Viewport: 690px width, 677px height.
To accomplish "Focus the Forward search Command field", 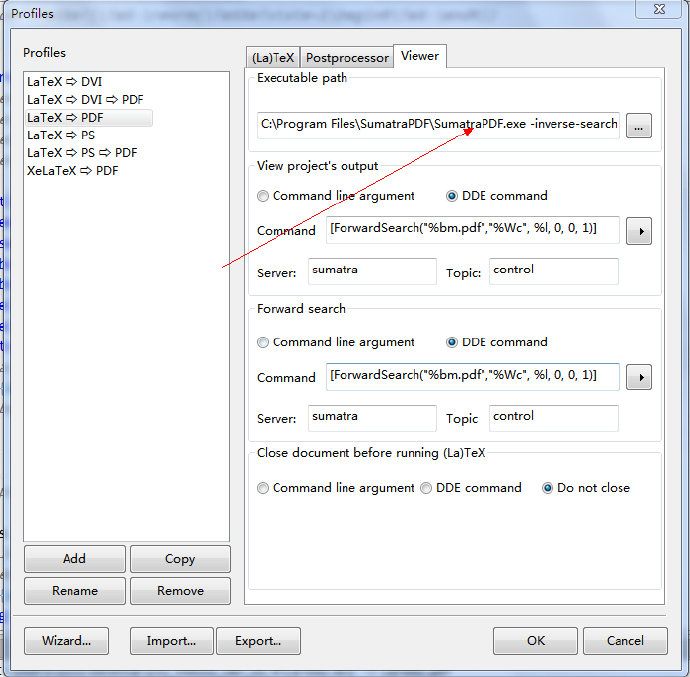I will (x=473, y=377).
